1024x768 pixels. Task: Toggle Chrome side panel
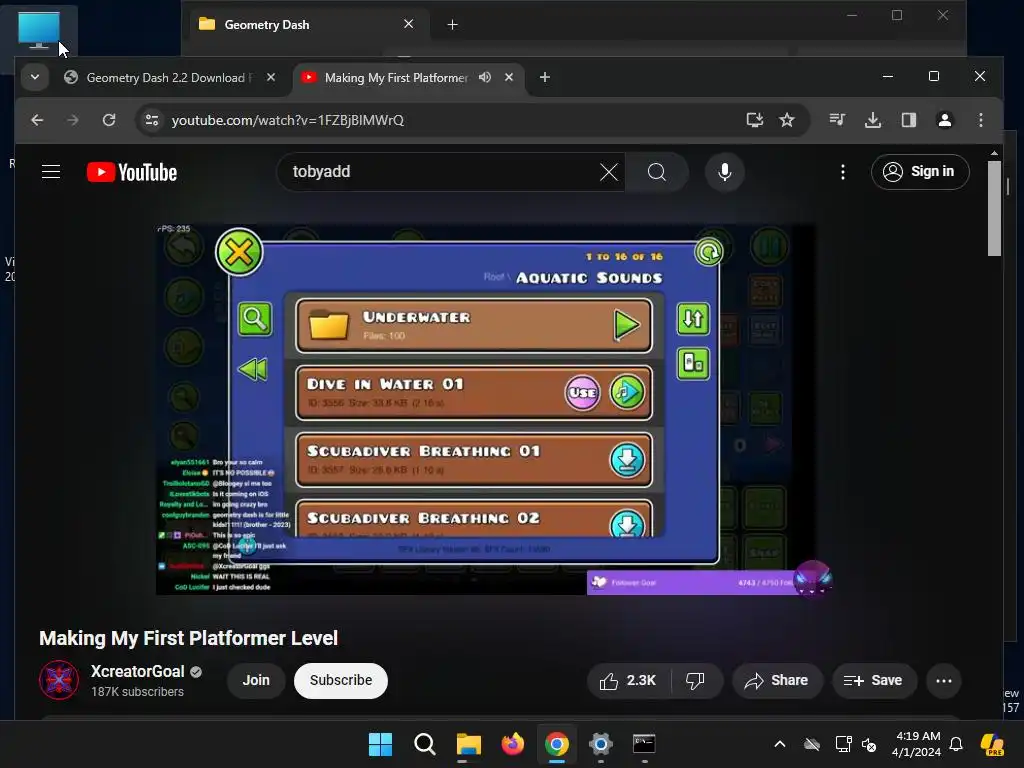[x=908, y=120]
